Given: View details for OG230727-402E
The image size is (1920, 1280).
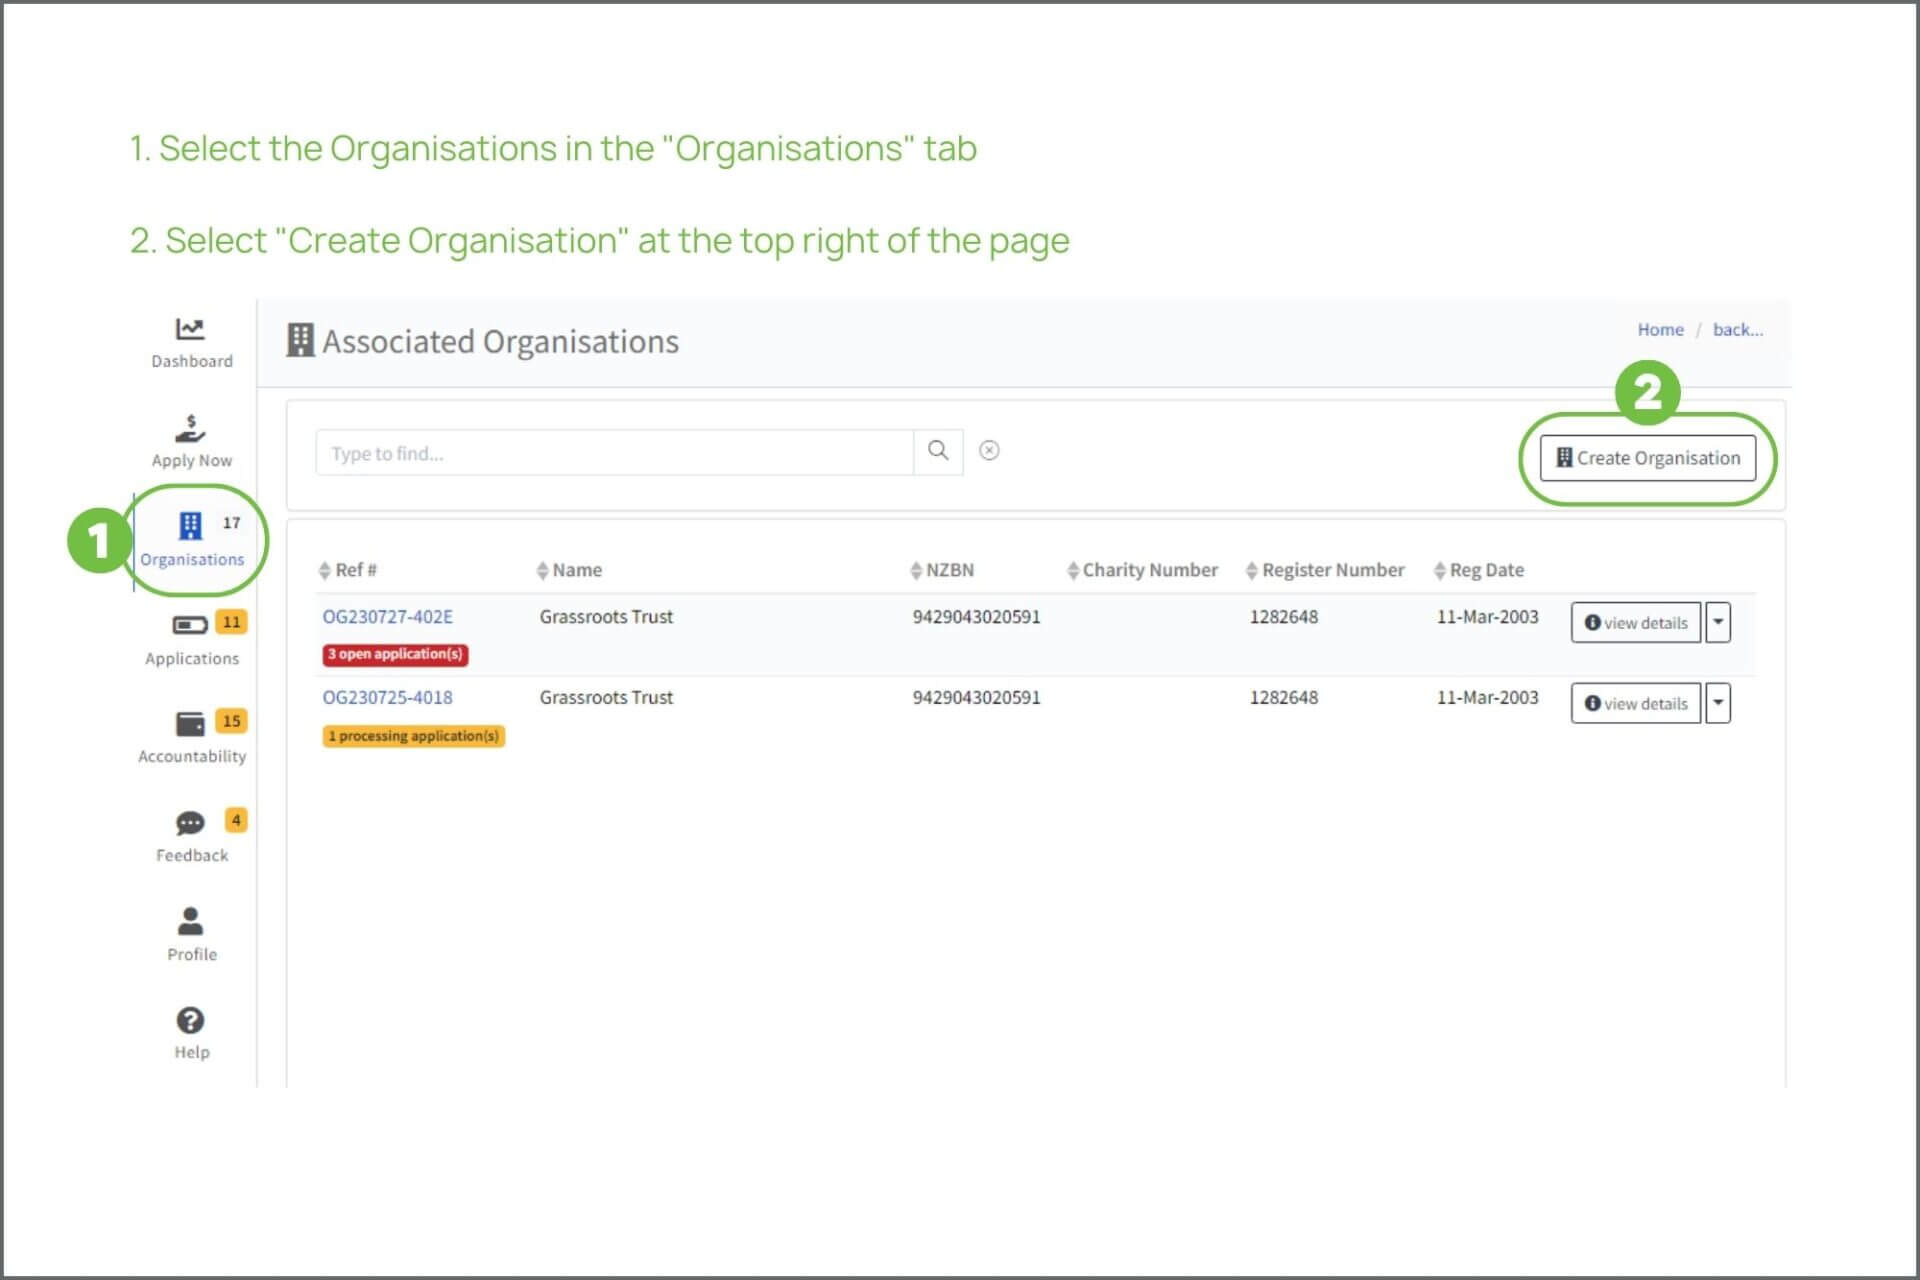Looking at the screenshot, I should 1636,622.
